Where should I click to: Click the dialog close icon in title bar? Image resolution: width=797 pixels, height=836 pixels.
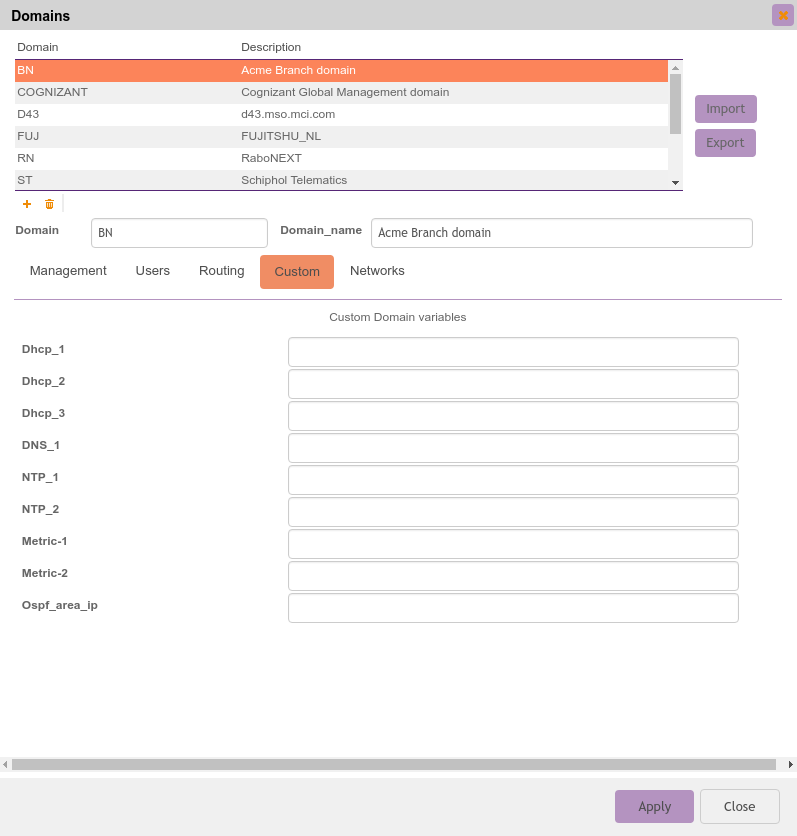pos(782,15)
